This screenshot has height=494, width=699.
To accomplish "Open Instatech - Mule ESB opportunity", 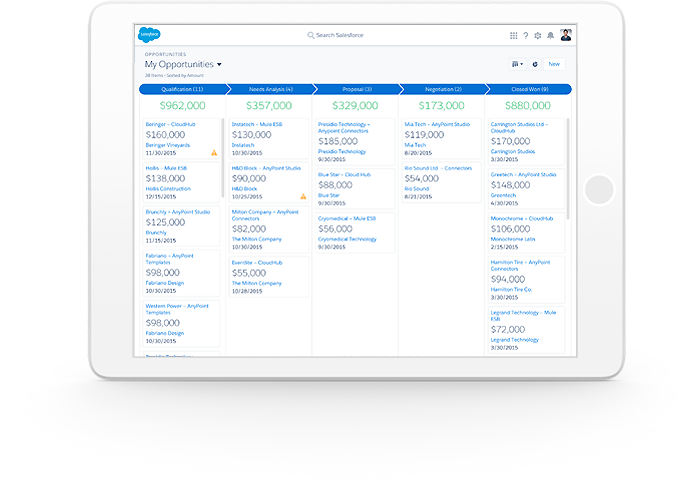I will pos(257,124).
